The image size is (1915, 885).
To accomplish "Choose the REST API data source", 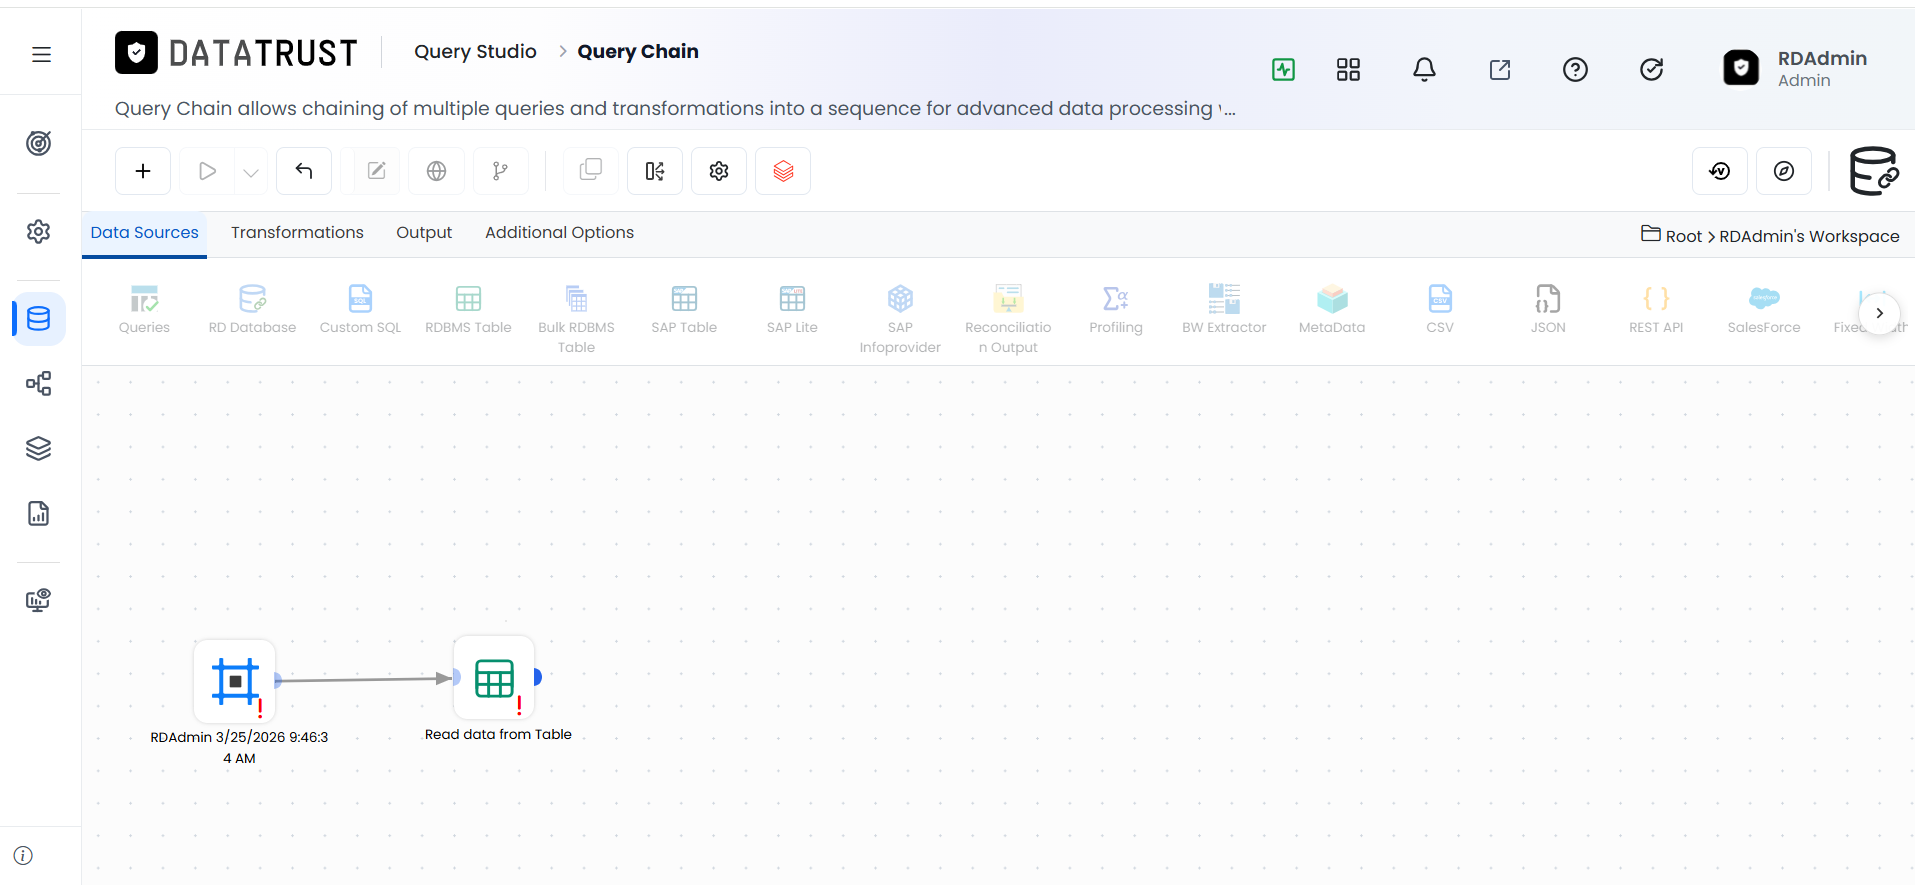I will (x=1656, y=309).
